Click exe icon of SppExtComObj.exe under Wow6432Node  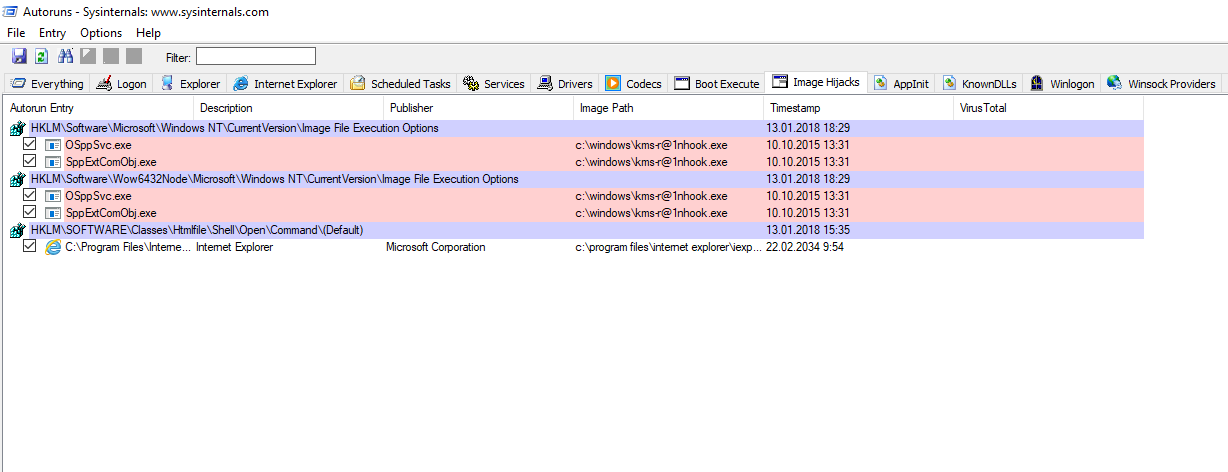pyautogui.click(x=53, y=213)
